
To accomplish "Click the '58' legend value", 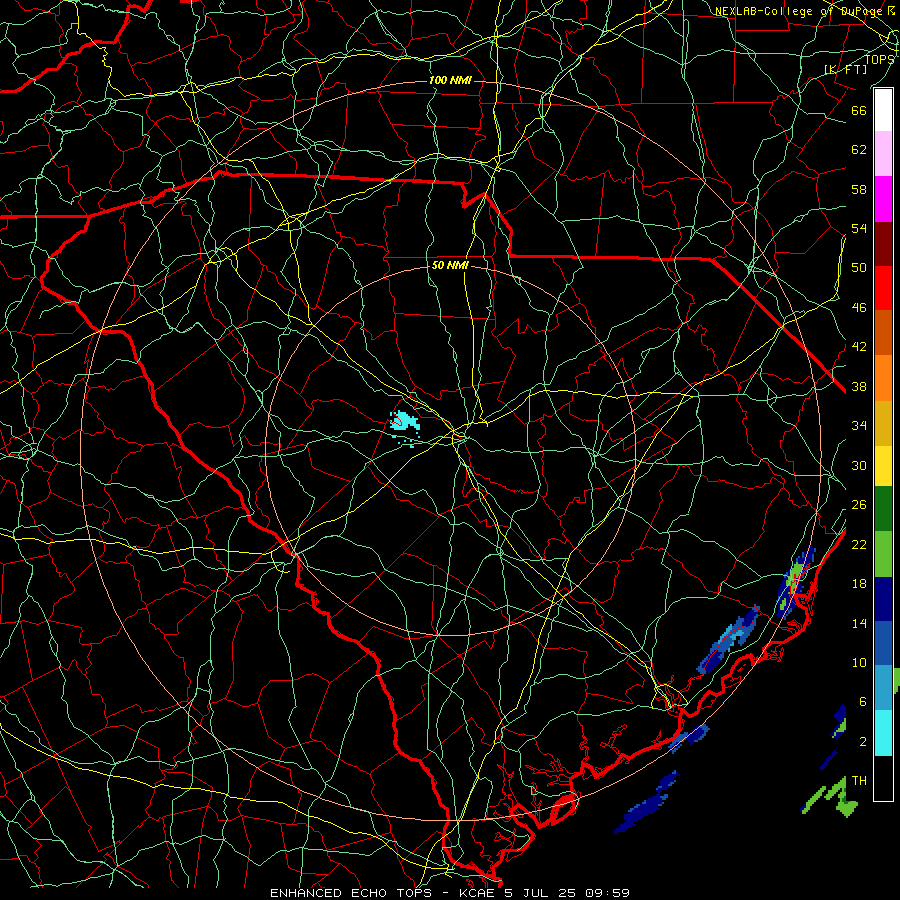I will (x=859, y=189).
